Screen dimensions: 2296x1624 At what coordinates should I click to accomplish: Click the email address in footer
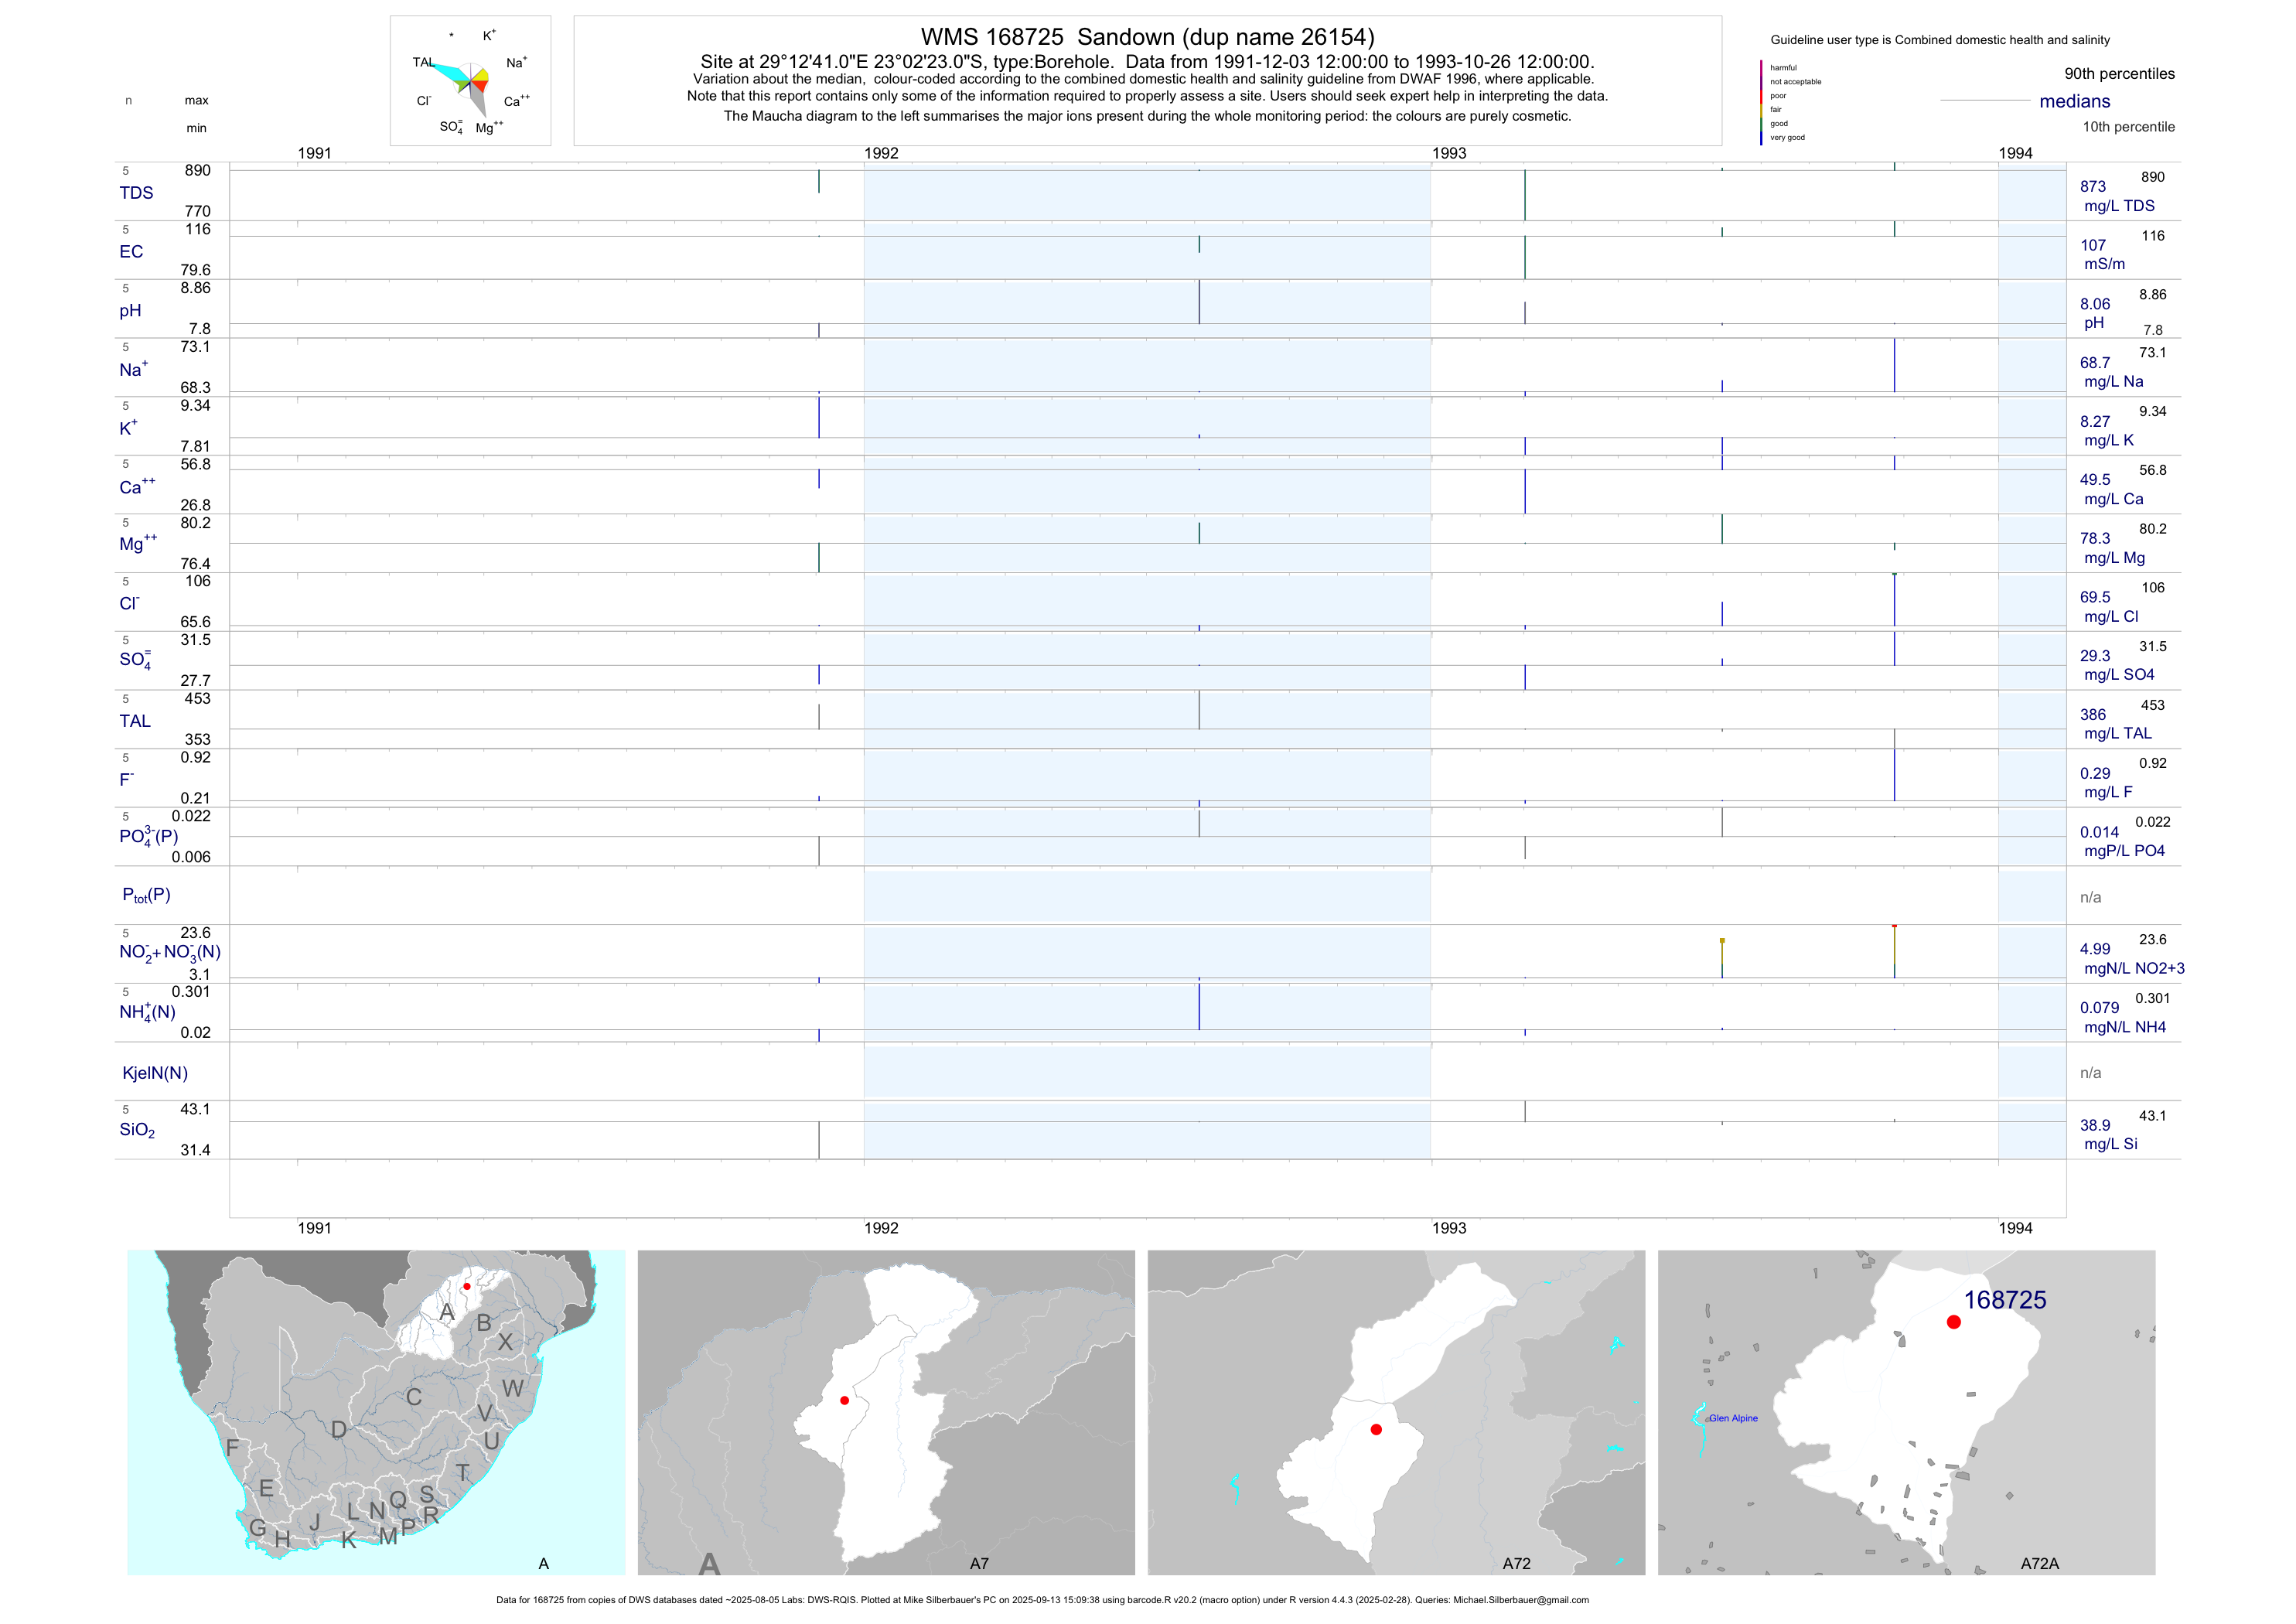pyautogui.click(x=1520, y=1600)
